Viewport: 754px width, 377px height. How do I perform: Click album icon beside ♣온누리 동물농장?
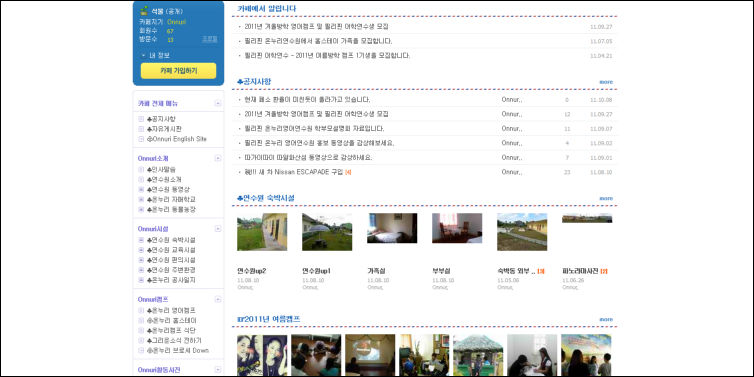coord(141,209)
